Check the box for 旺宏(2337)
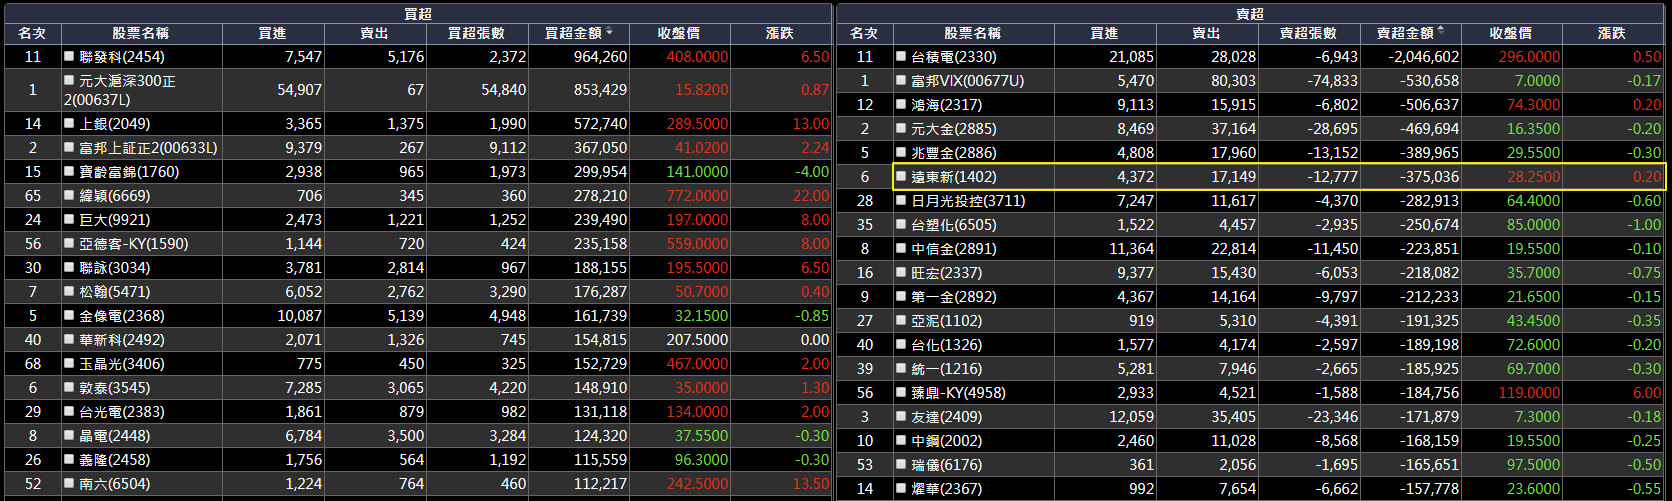This screenshot has height=501, width=1672. 901,273
